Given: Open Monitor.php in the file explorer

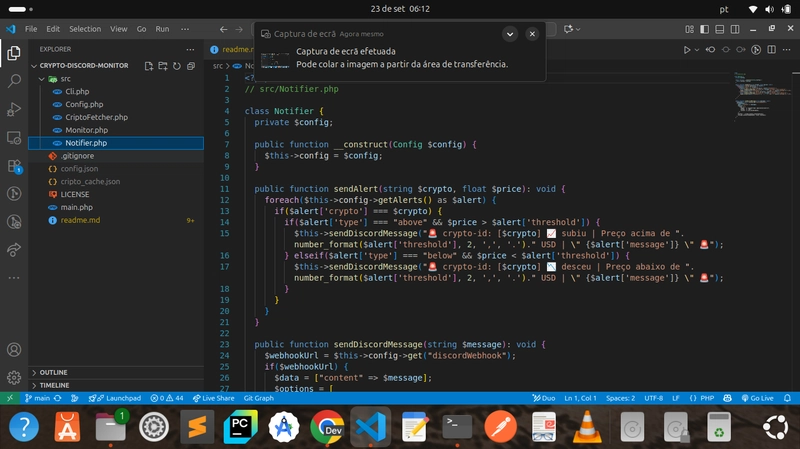Looking at the screenshot, I should coord(87,130).
